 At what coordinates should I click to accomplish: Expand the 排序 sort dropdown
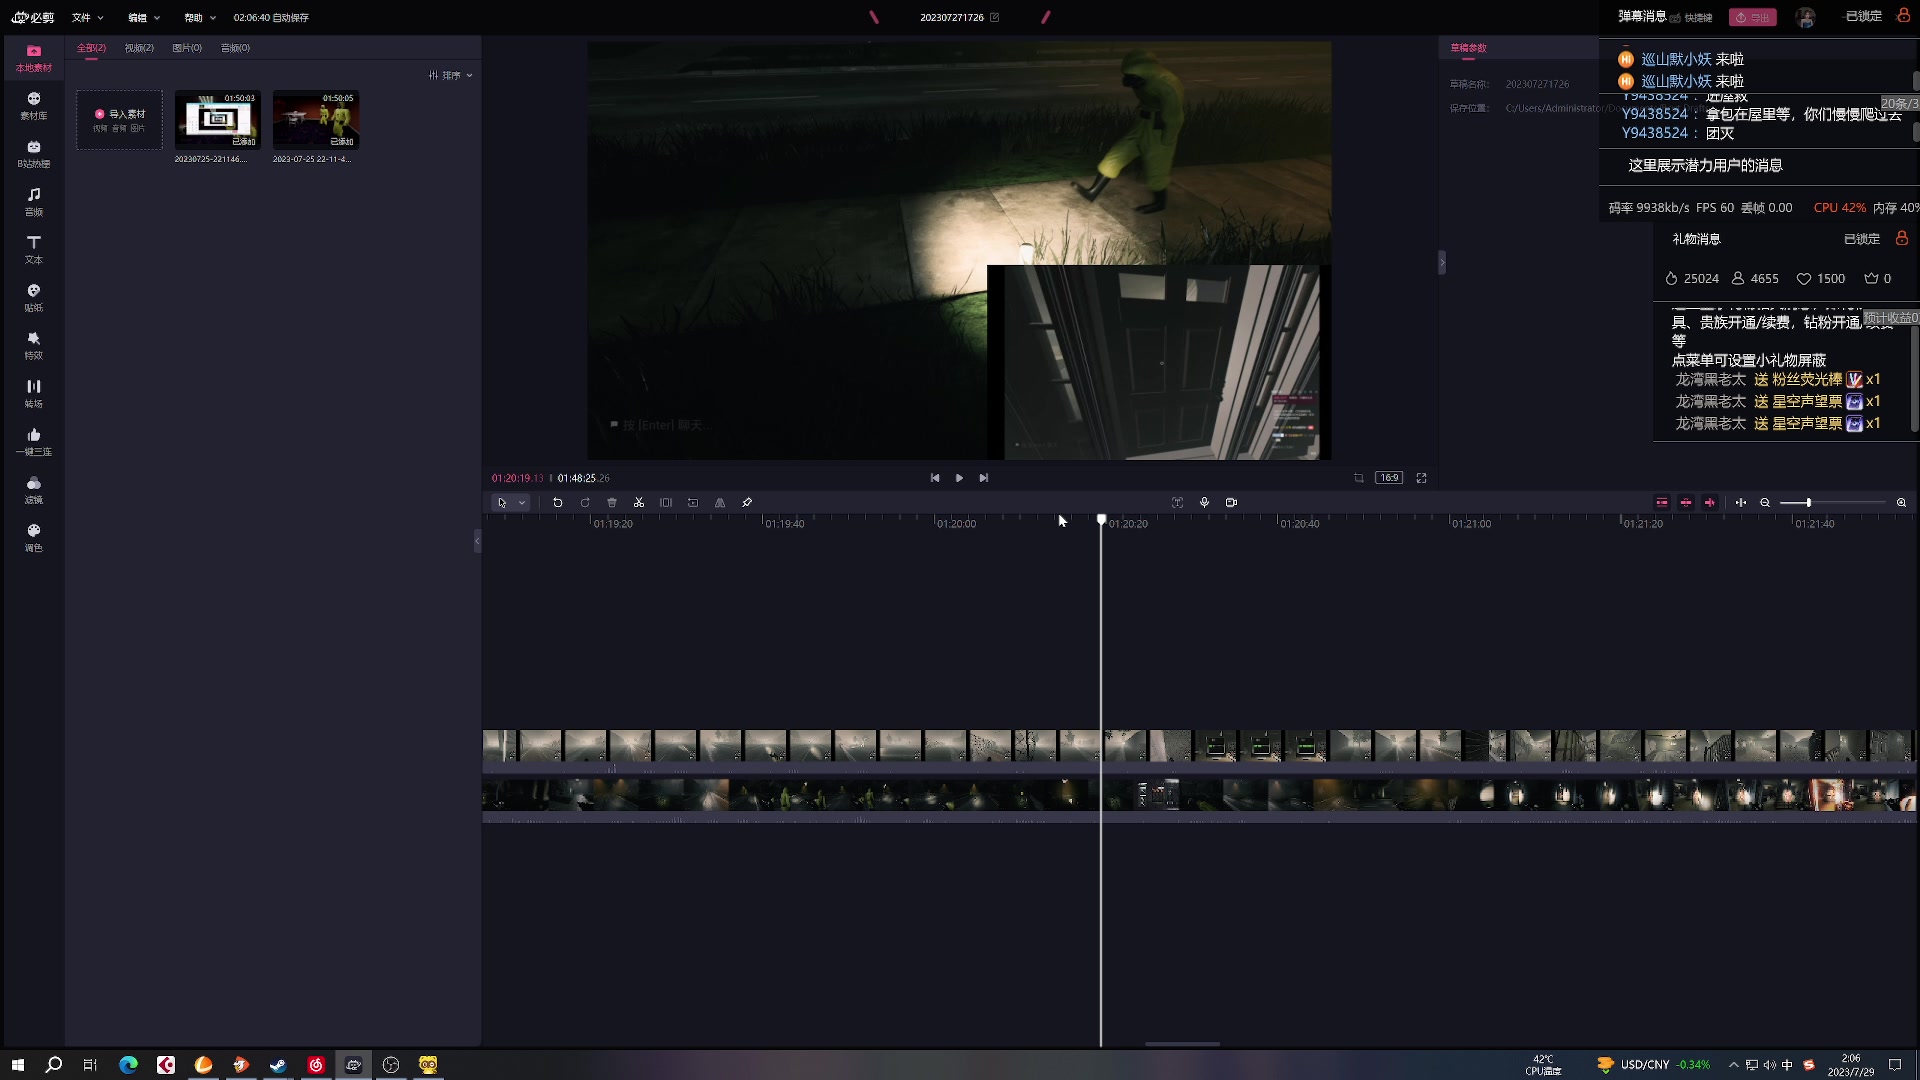pyautogui.click(x=451, y=75)
